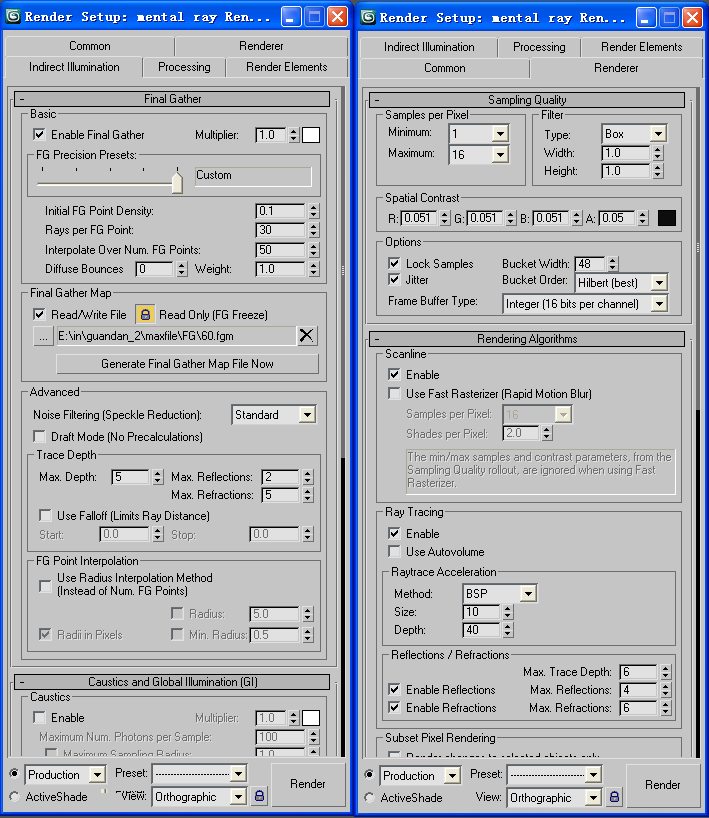The height and width of the screenshot is (818, 709).
Task: Click the 3ds Max icon in left title bar
Action: tap(13, 16)
